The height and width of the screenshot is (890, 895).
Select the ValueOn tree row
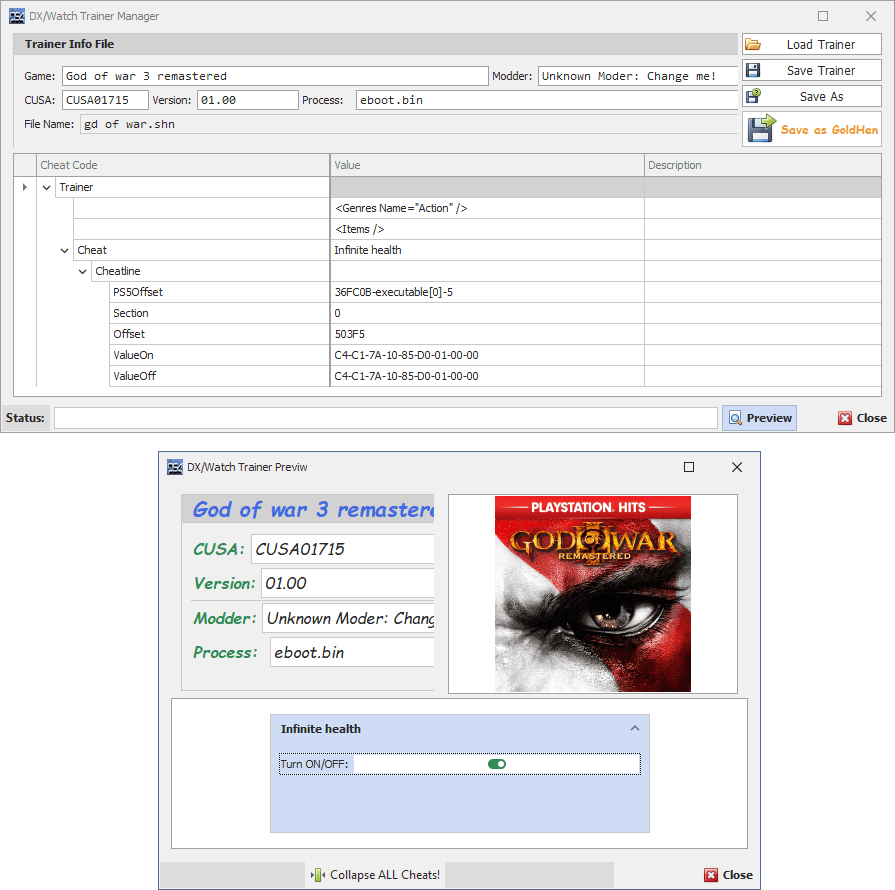[x=219, y=355]
